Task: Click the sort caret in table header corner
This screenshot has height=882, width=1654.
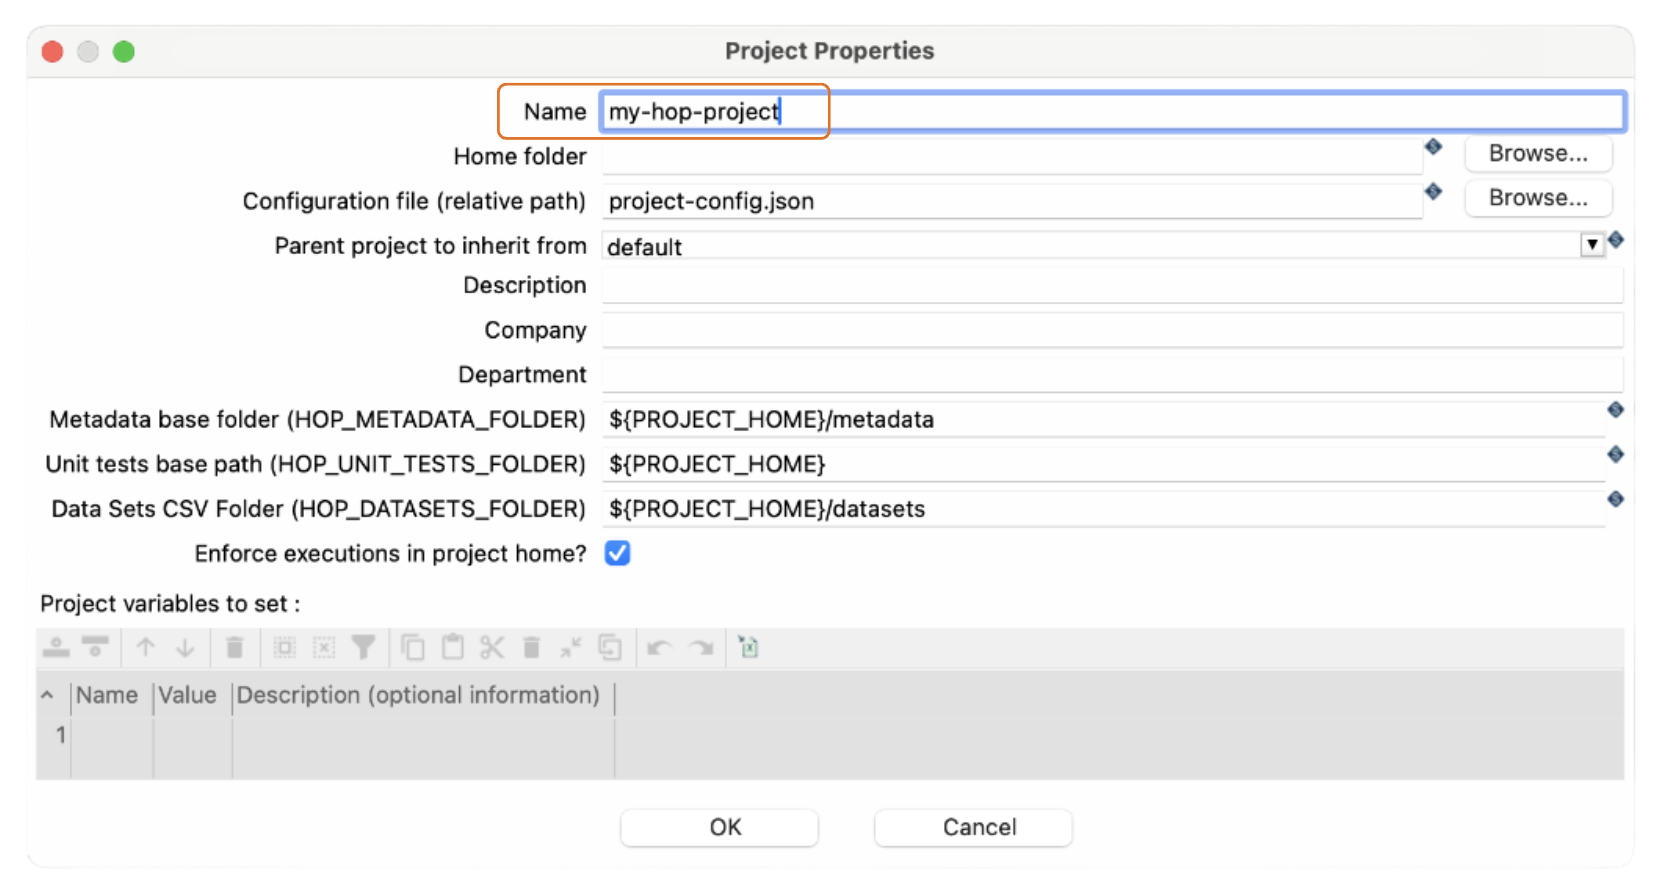Action: click(x=47, y=695)
